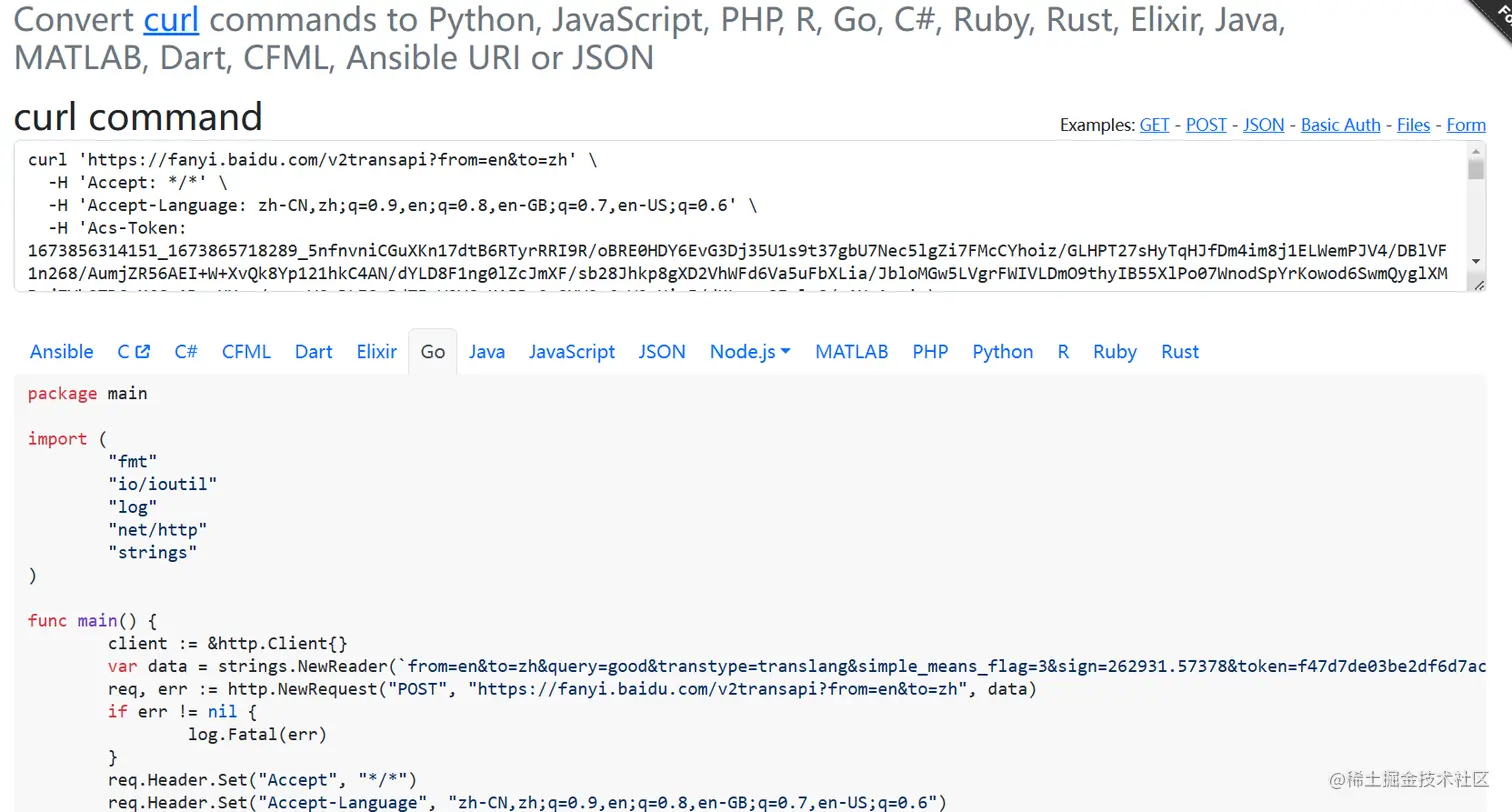Switch to the R tab

[1063, 352]
